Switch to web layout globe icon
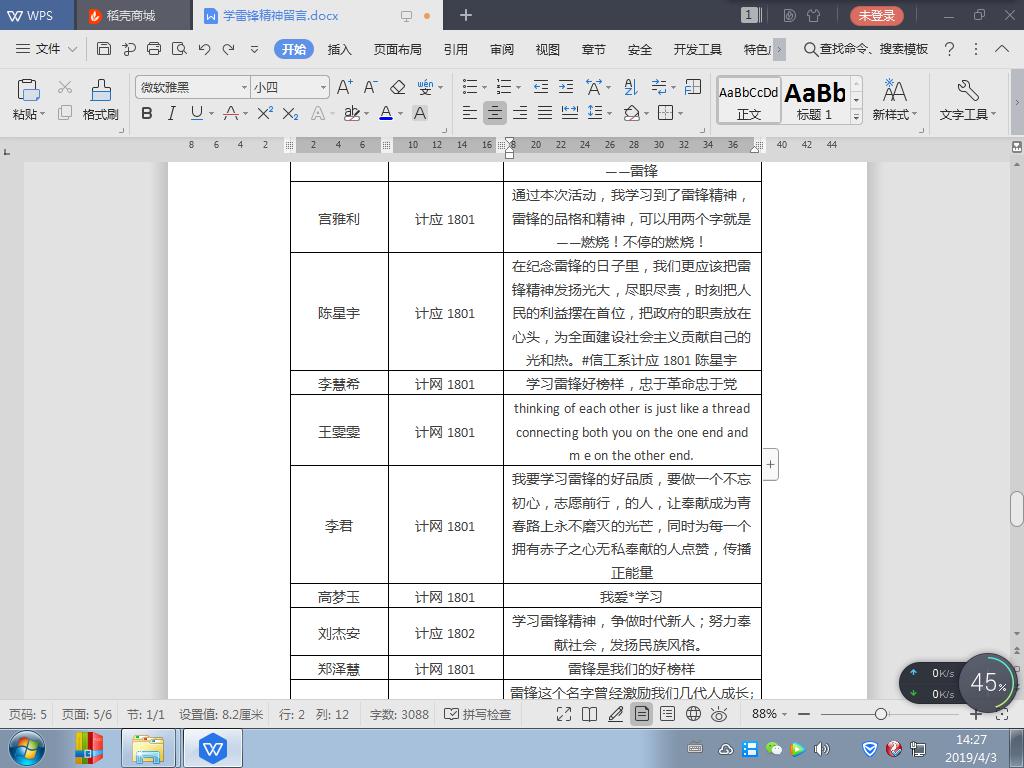The width and height of the screenshot is (1024, 768). coord(693,714)
